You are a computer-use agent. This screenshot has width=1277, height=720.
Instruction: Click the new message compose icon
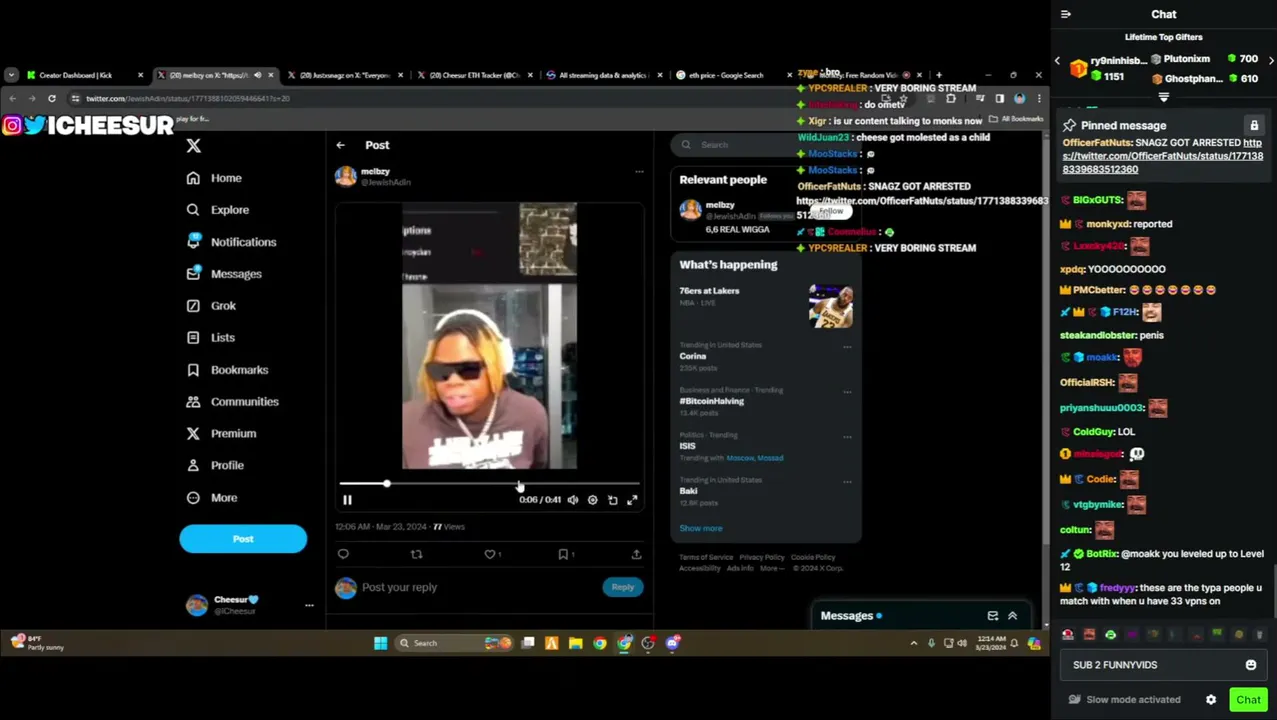click(992, 616)
